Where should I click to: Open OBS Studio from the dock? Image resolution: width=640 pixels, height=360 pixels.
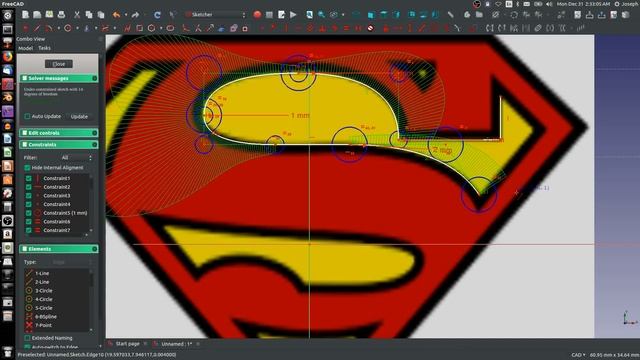(8, 220)
